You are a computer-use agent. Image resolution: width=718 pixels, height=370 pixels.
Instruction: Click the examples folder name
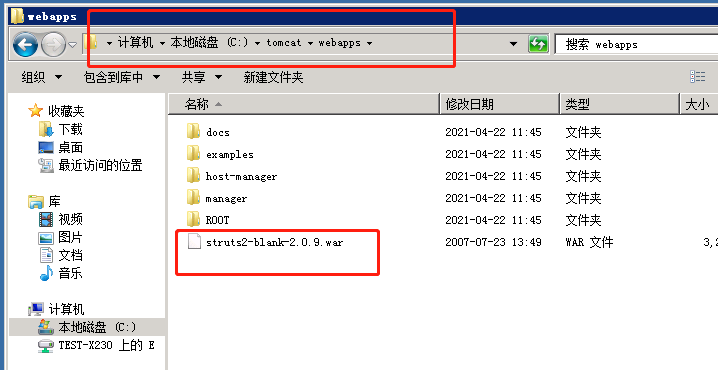click(x=229, y=154)
